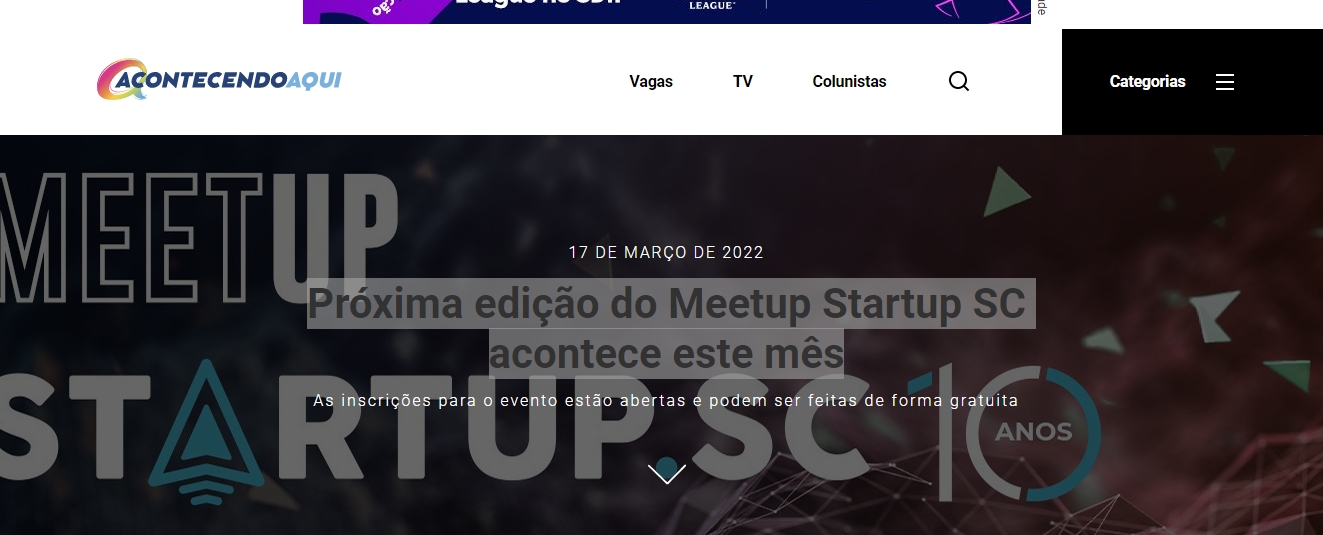Expand the Categorias panel

(x=1148, y=82)
